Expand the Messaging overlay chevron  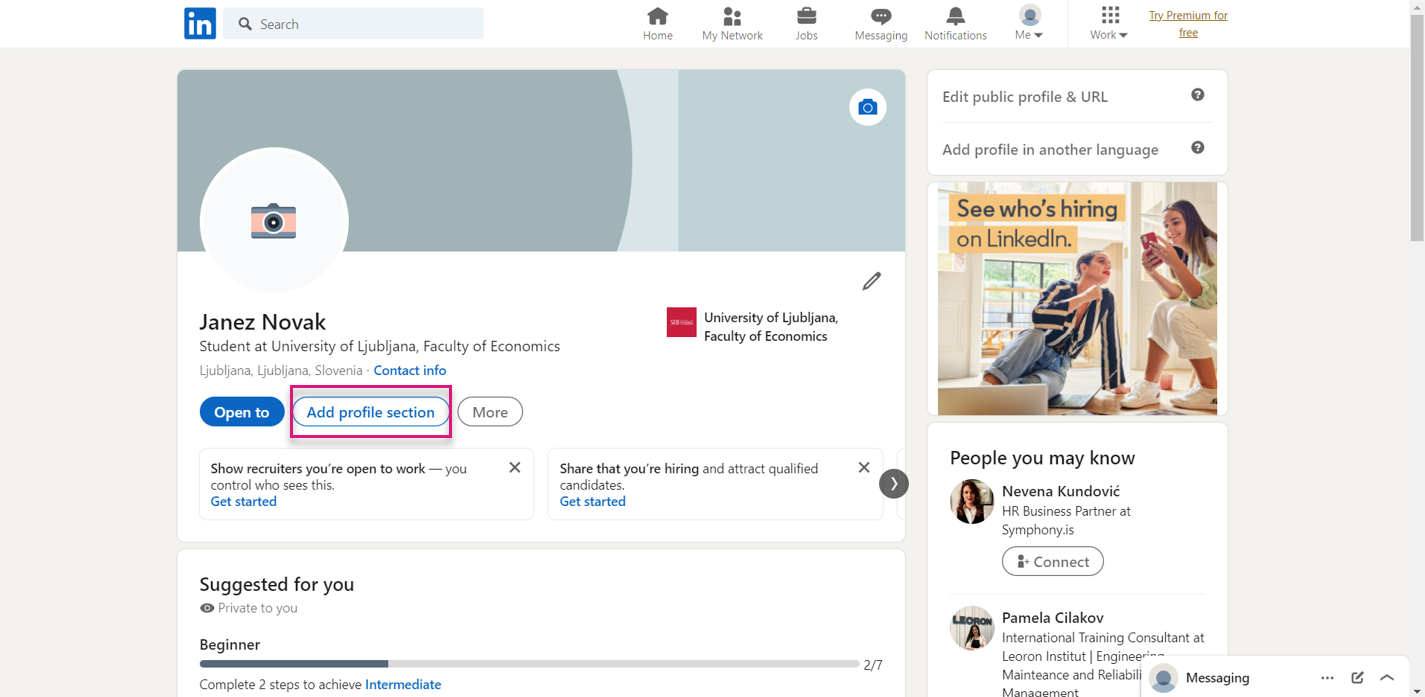[1387, 678]
